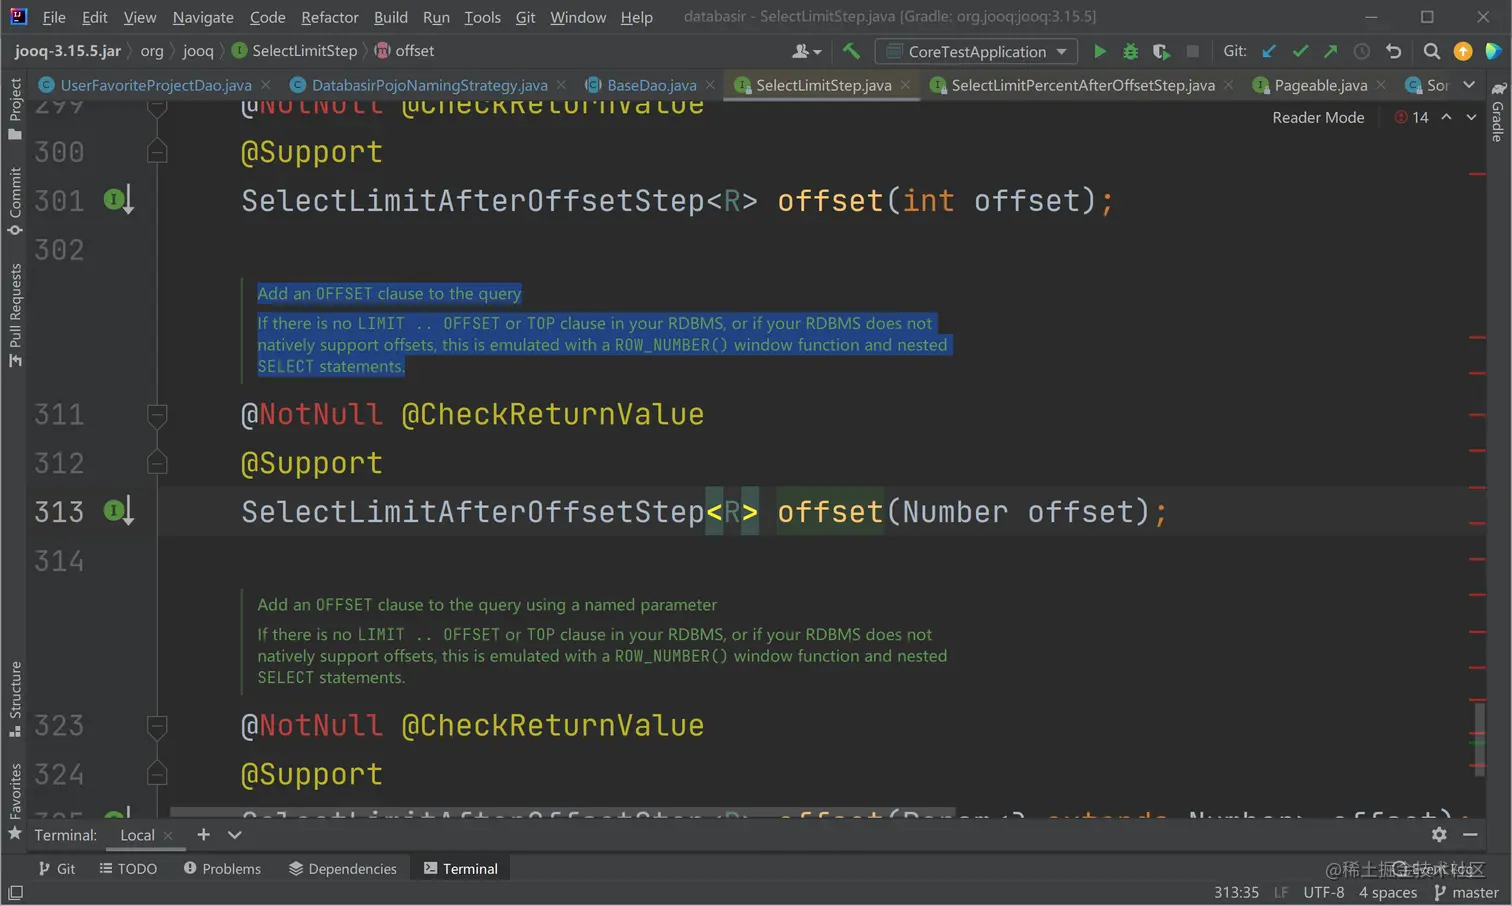Open terminal session options chevron
This screenshot has width=1512, height=906.
tap(234, 834)
